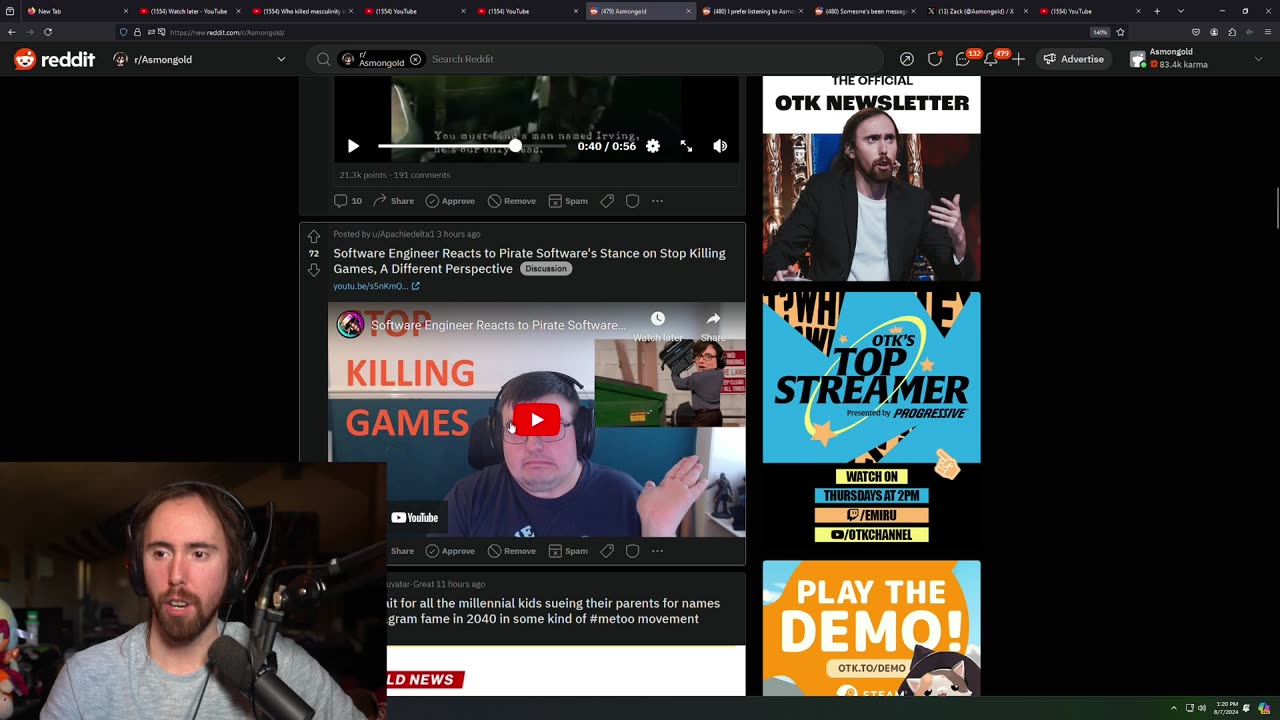Viewport: 1280px width, 720px height.
Task: Click the plus Create Post icon
Action: coord(1018,59)
